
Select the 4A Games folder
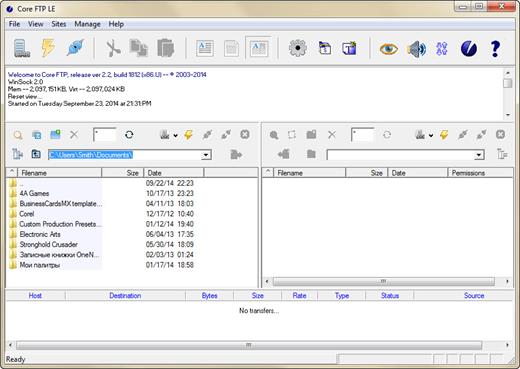click(34, 193)
